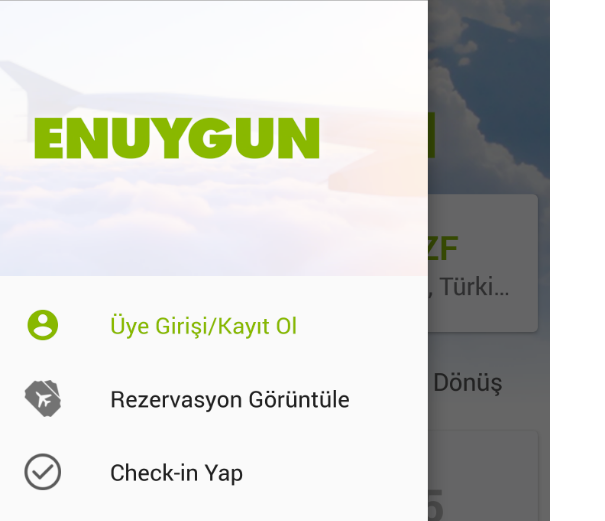Click the ENUYGUN logo in drawer header

coord(177,138)
